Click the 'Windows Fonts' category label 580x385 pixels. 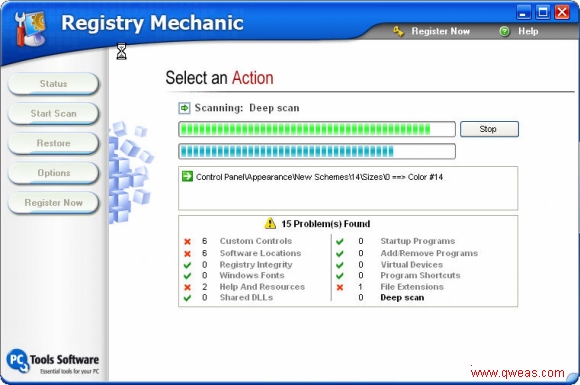point(252,276)
